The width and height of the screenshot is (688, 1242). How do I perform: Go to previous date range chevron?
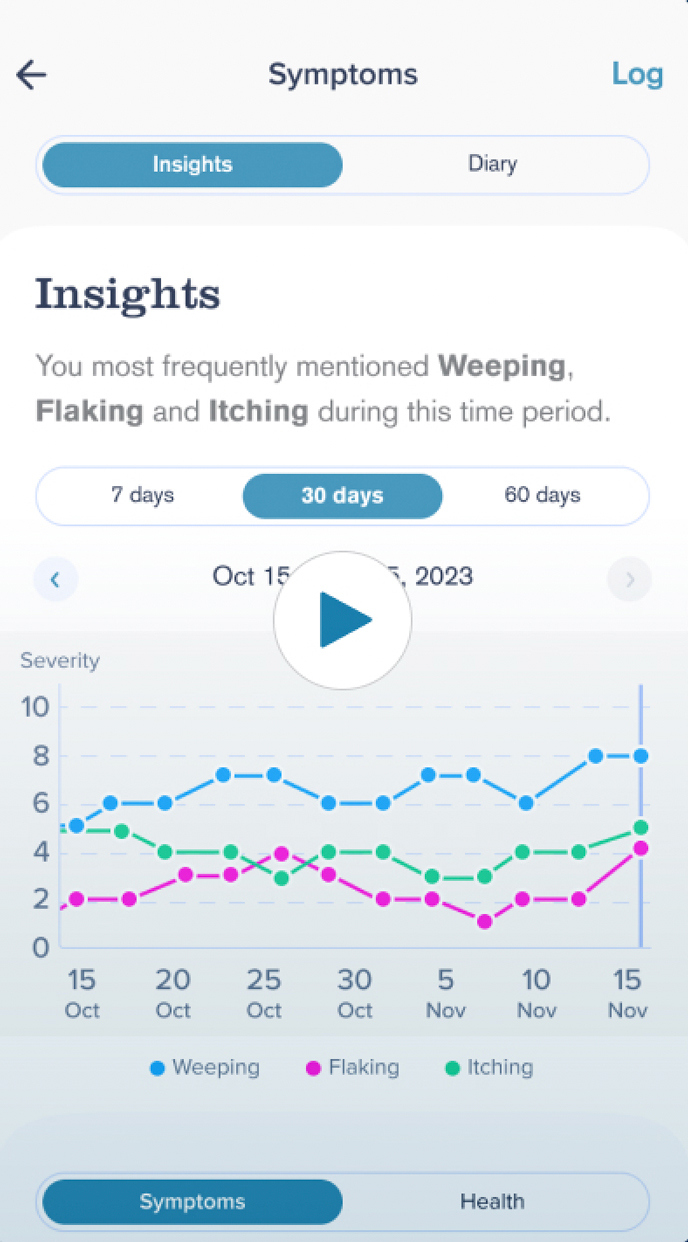point(56,579)
